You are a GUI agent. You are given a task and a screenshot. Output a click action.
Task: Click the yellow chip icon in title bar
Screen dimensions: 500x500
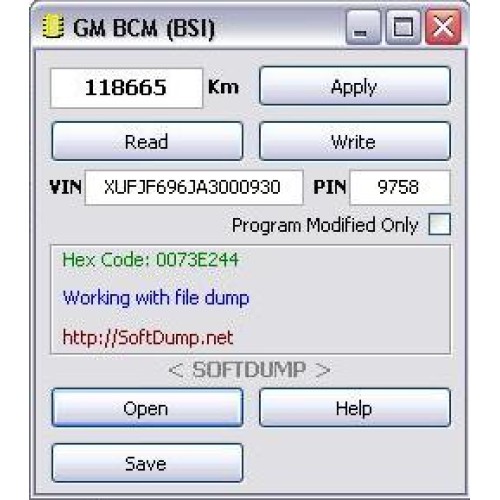(x=53, y=27)
